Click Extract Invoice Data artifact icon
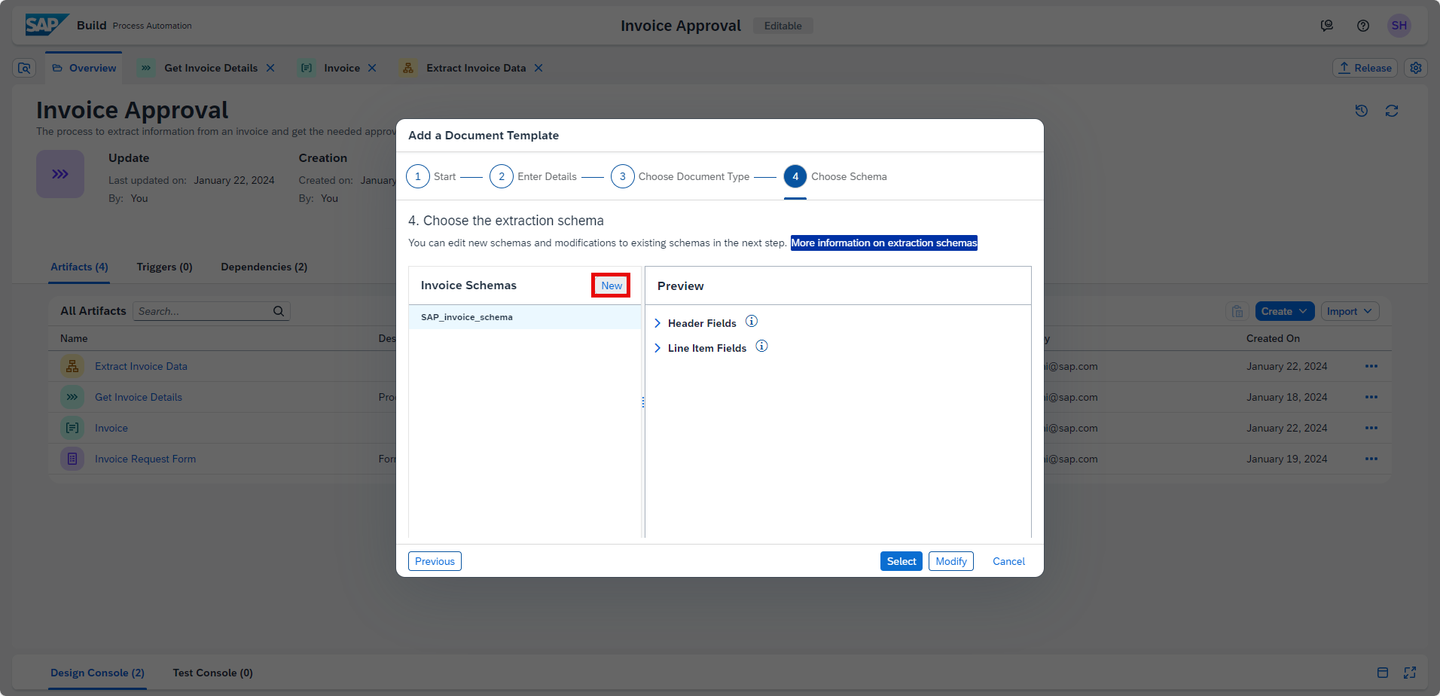Viewport: 1440px width, 696px height. coord(72,366)
